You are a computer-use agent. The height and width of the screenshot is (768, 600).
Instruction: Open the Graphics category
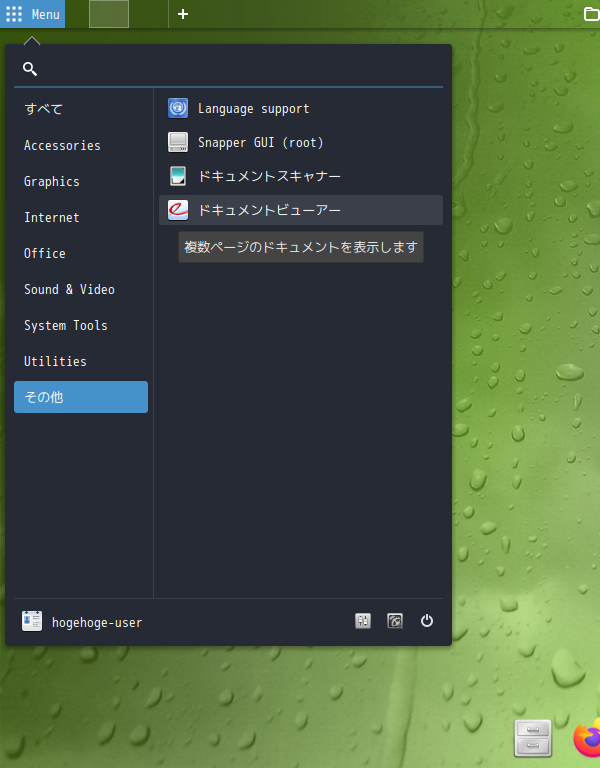pyautogui.click(x=81, y=181)
